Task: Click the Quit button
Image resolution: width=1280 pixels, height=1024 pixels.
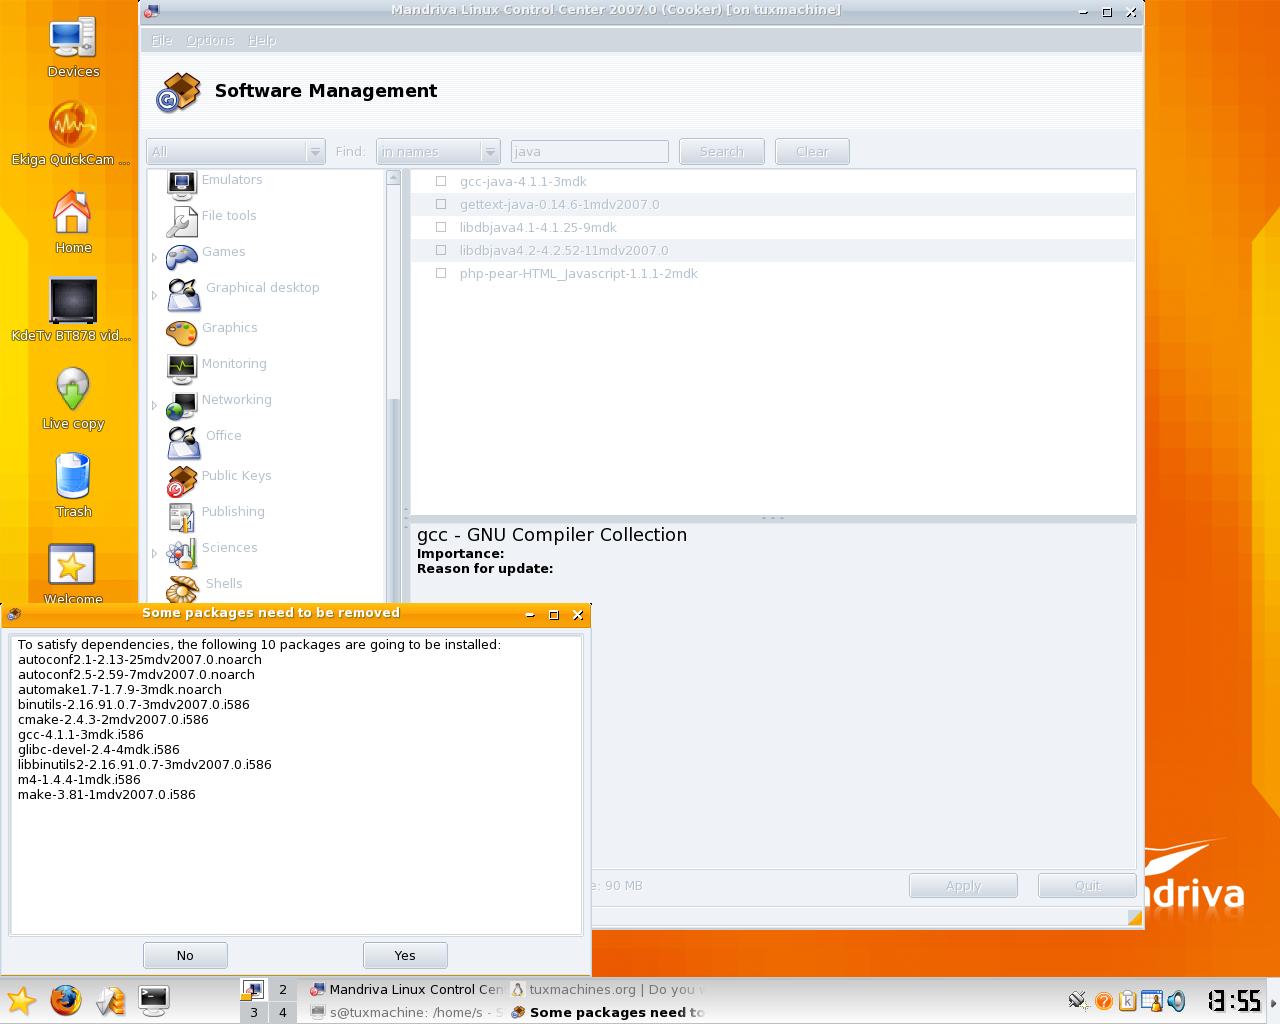Action: coord(1087,886)
